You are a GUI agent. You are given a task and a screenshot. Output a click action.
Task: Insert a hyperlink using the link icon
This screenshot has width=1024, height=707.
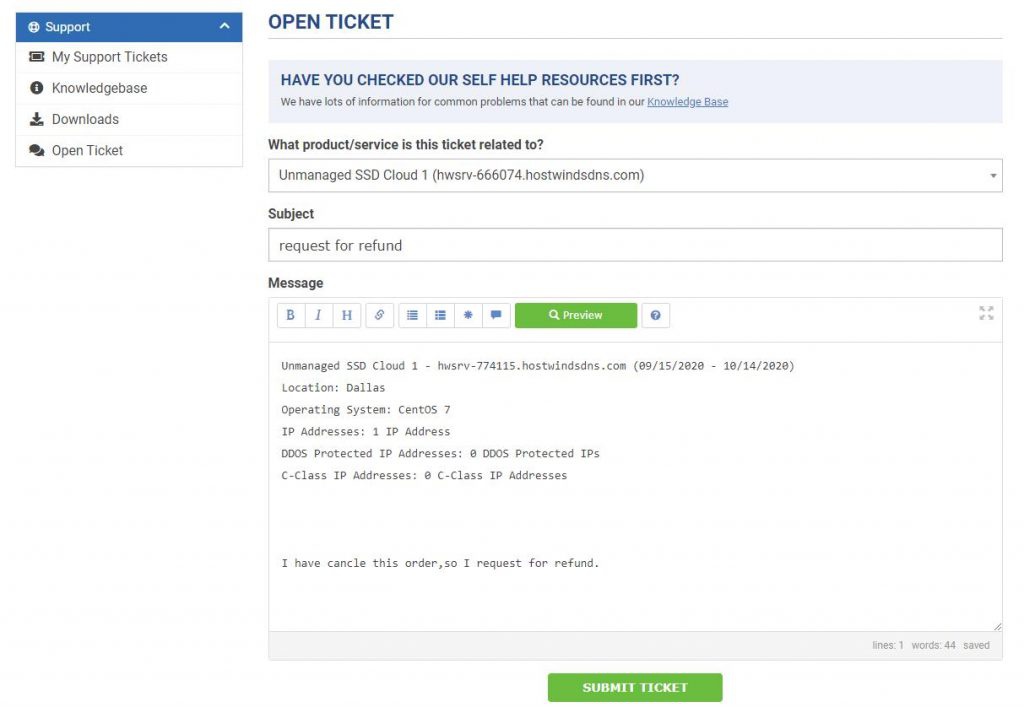click(x=380, y=315)
